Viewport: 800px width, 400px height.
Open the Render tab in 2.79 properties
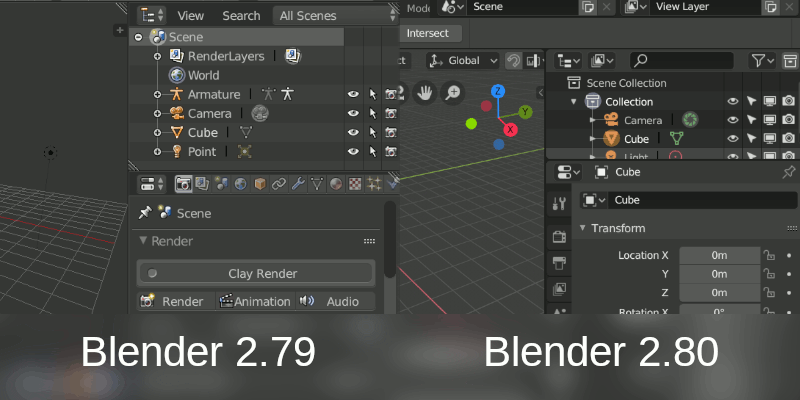pos(183,184)
